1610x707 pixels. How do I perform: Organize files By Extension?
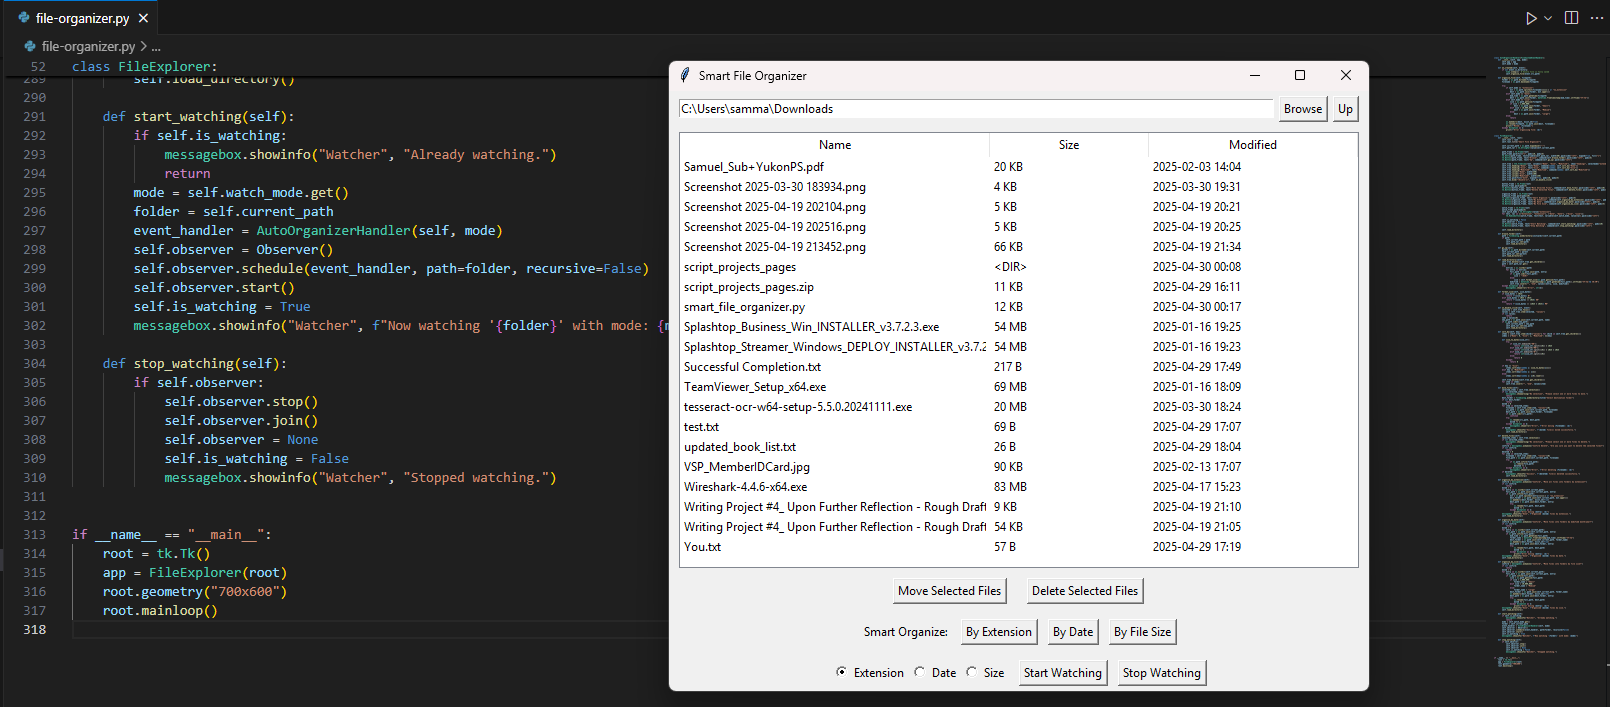(998, 632)
